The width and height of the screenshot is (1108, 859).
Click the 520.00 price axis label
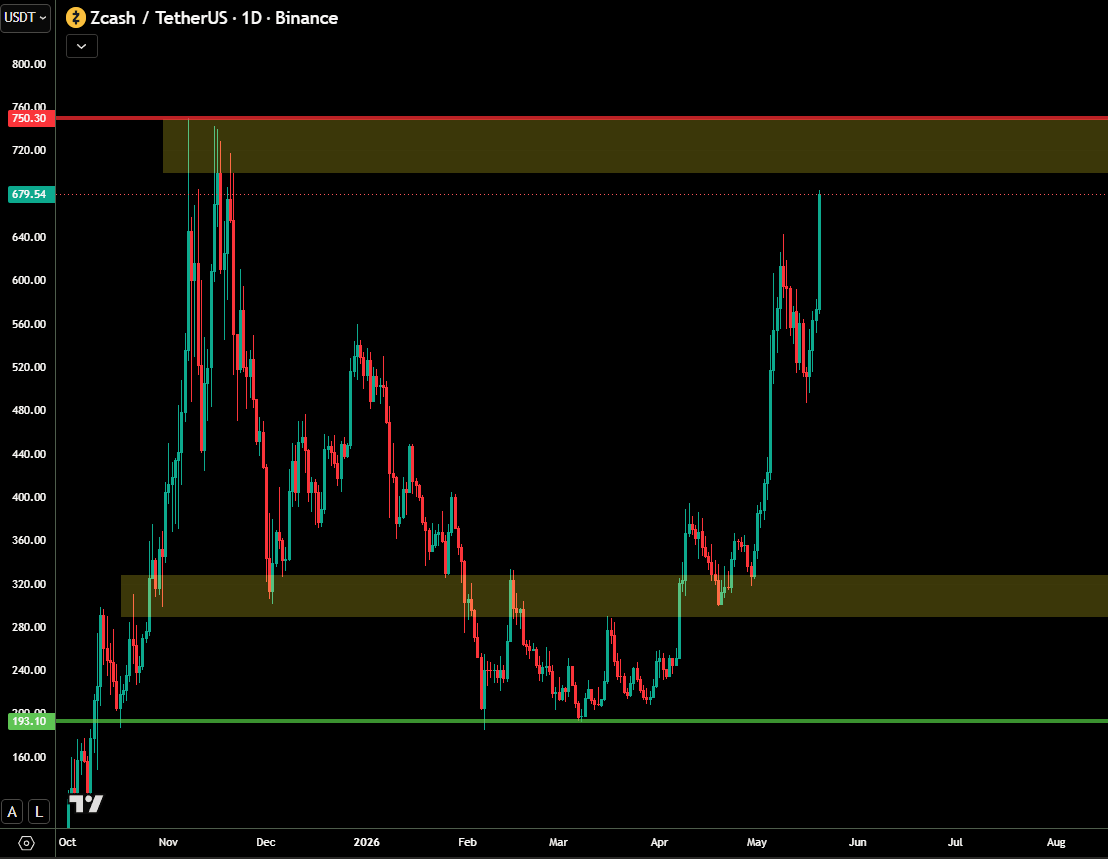click(x=29, y=367)
